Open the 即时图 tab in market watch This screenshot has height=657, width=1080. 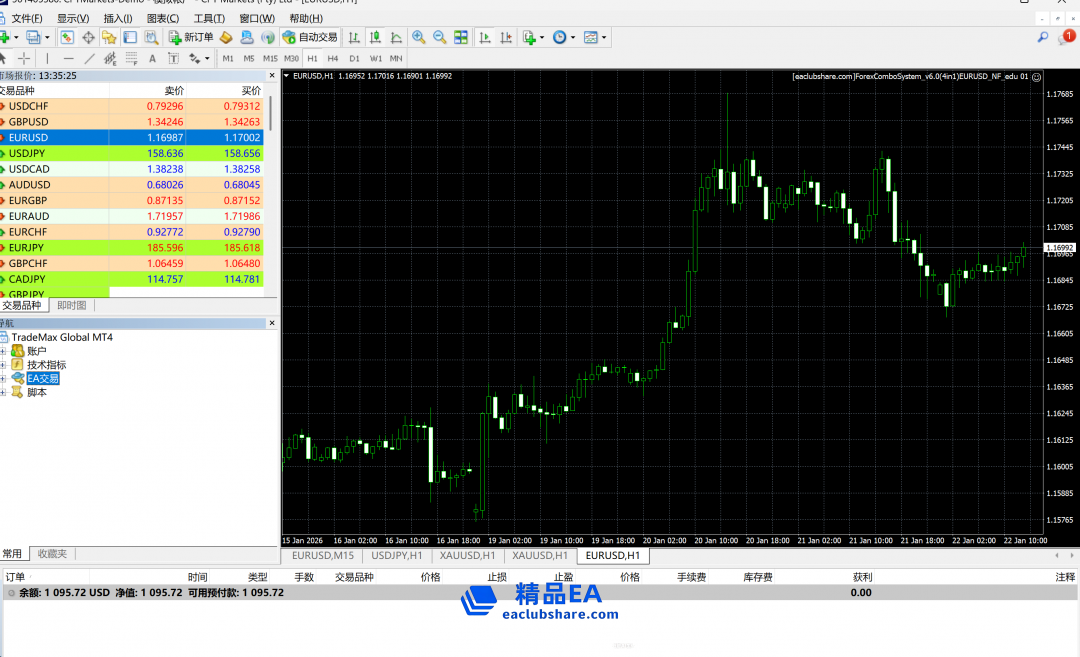click(71, 305)
